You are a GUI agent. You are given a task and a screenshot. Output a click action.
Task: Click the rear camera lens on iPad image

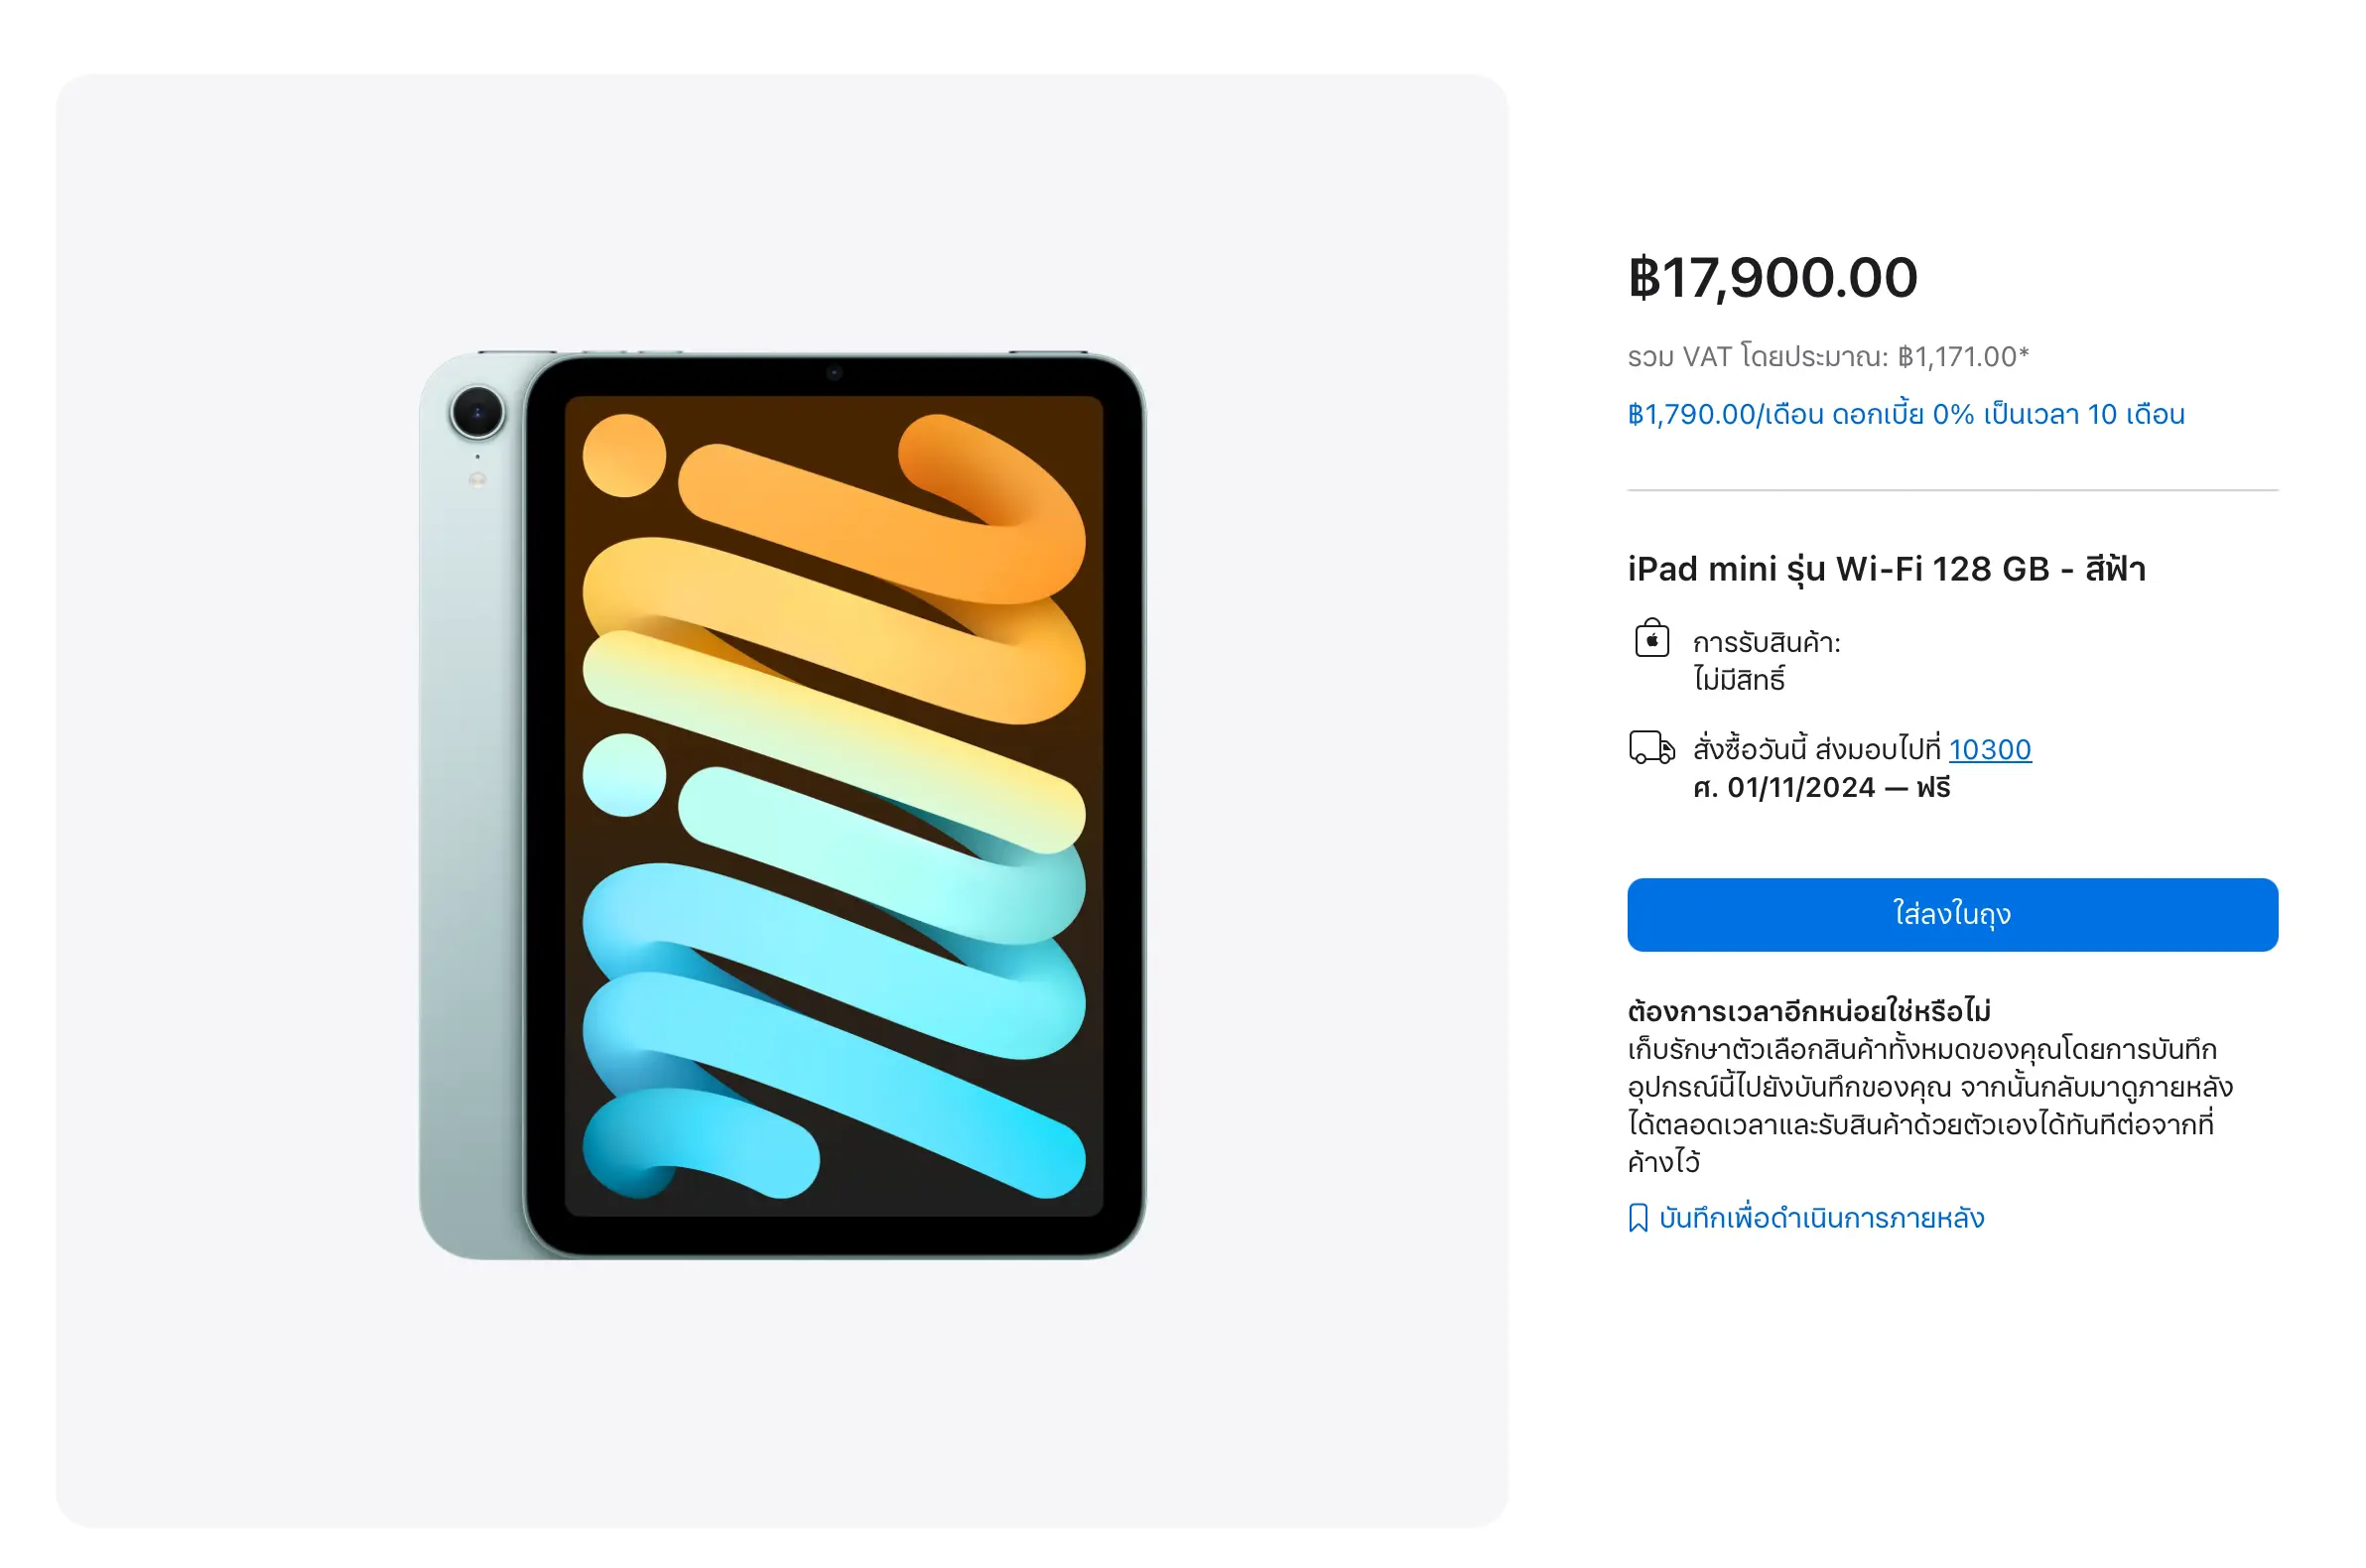(477, 412)
